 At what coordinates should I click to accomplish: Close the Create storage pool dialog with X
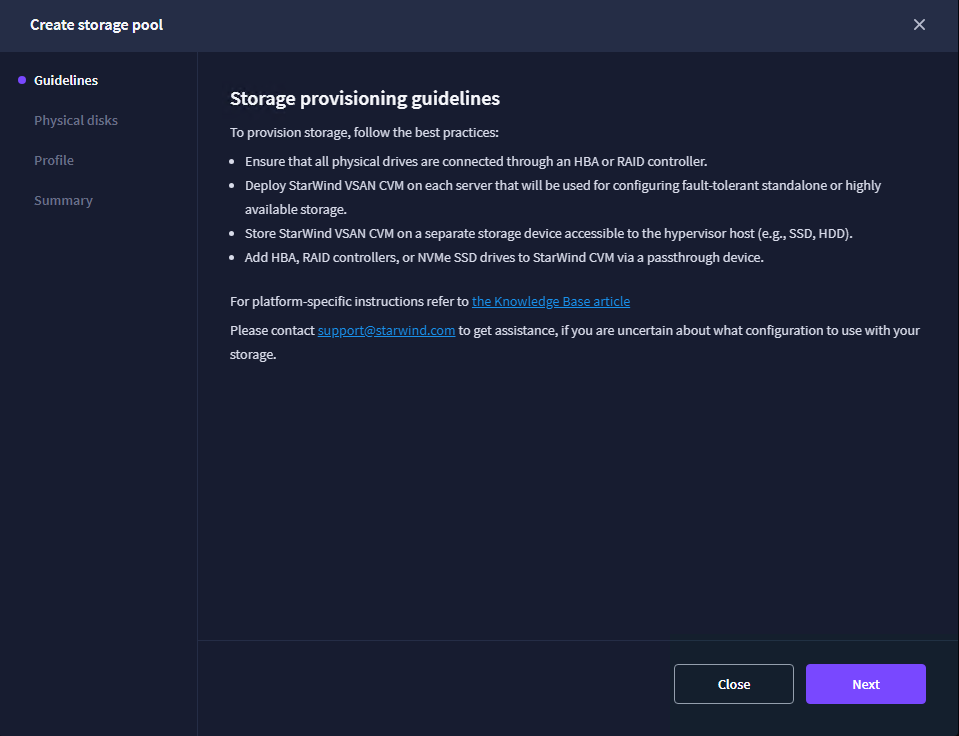919,24
